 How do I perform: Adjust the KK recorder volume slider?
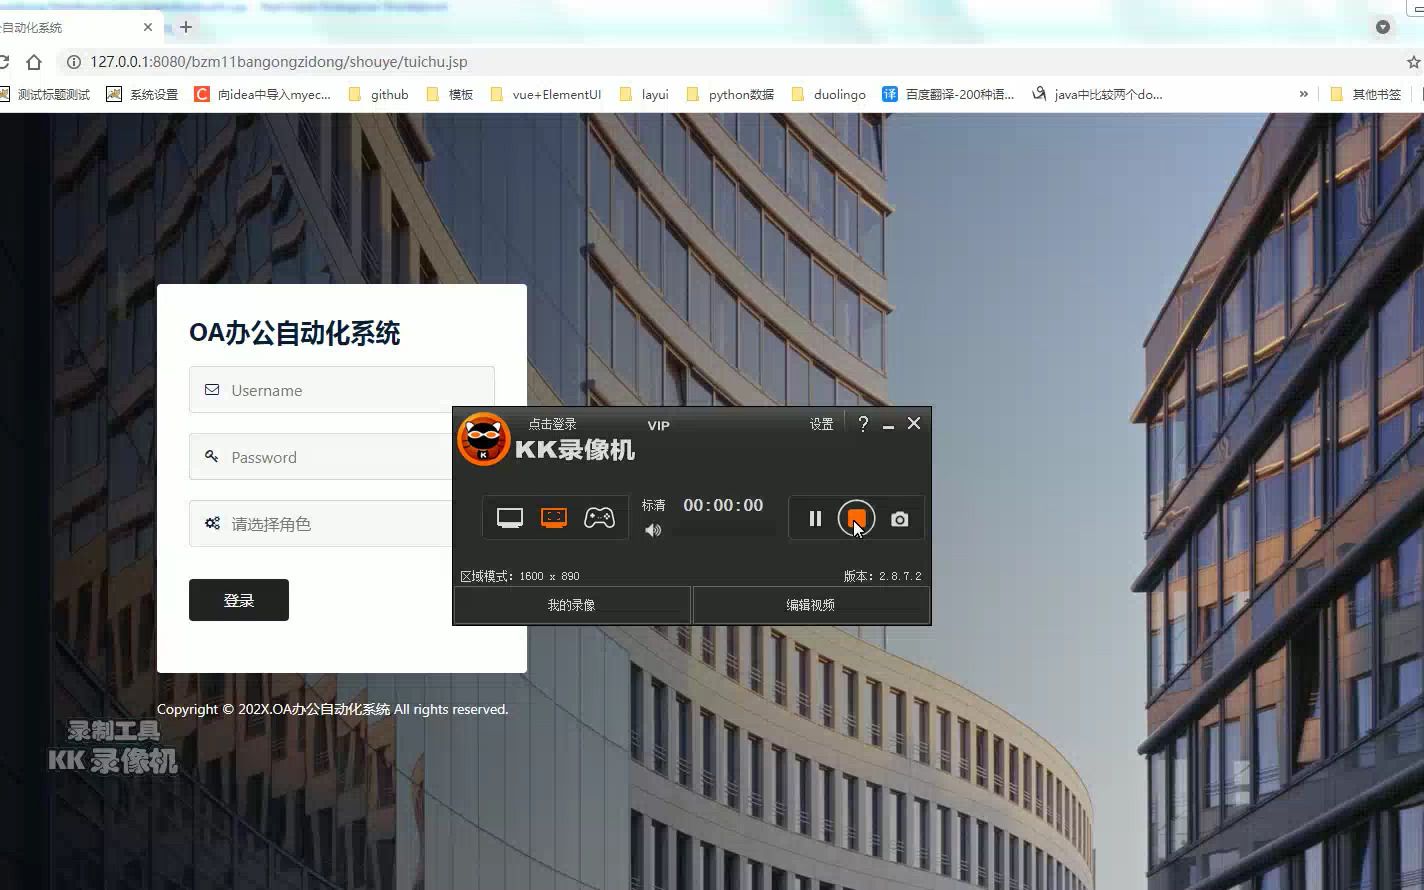point(723,530)
